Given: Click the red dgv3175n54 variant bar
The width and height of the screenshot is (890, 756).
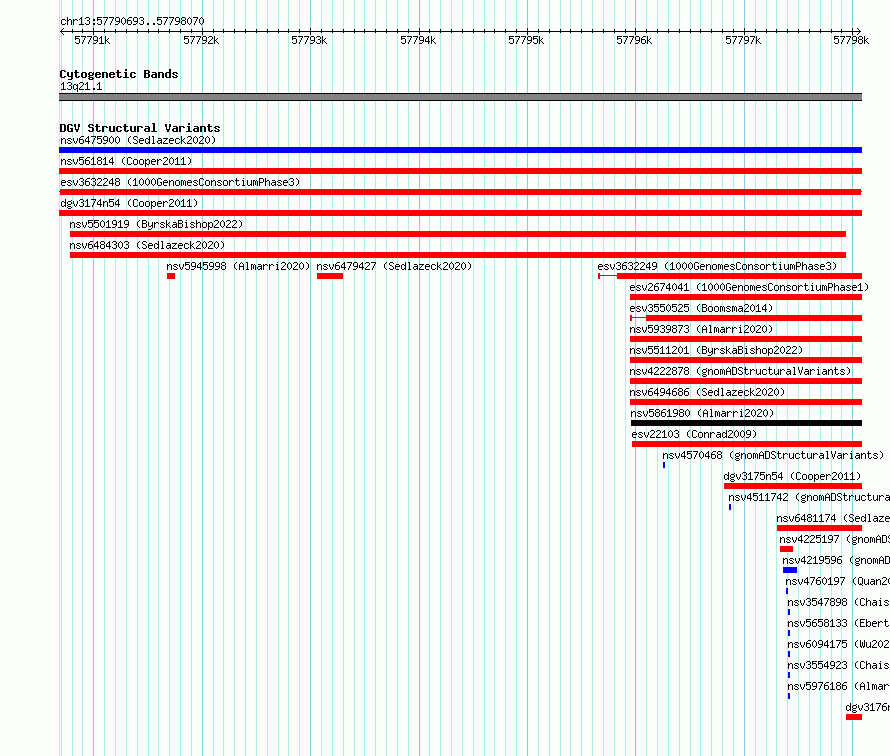Looking at the screenshot, I should (x=793, y=486).
